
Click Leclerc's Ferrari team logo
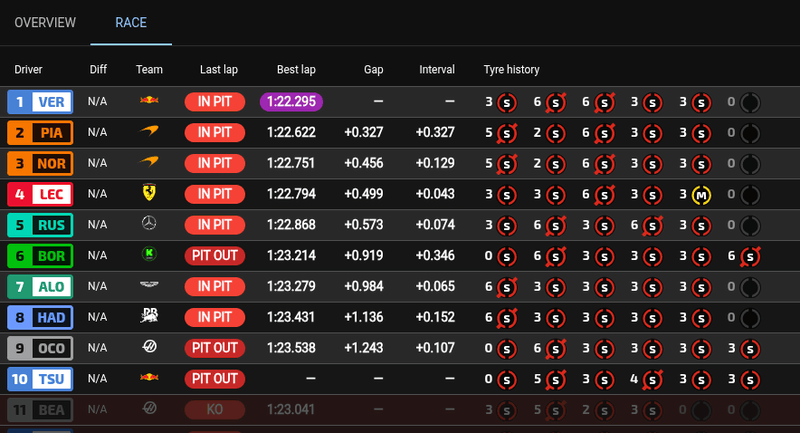[x=149, y=193]
